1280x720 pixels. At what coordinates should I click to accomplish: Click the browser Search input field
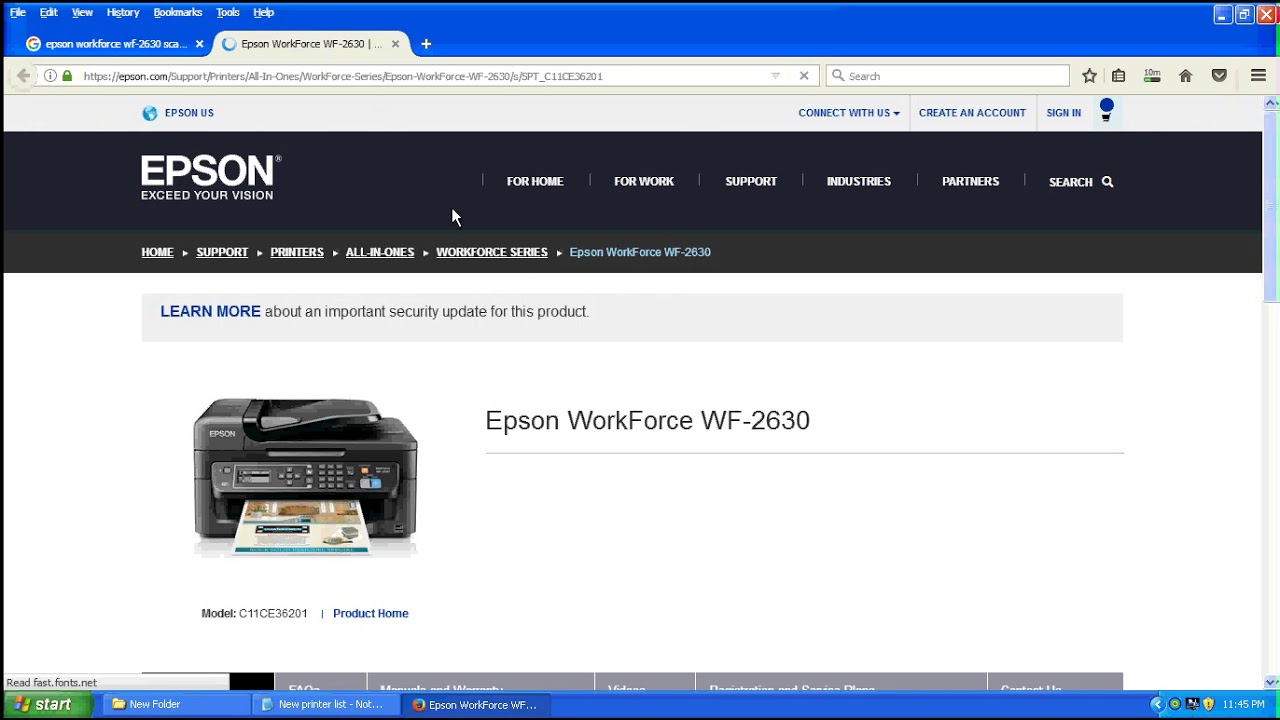pyautogui.click(x=948, y=76)
